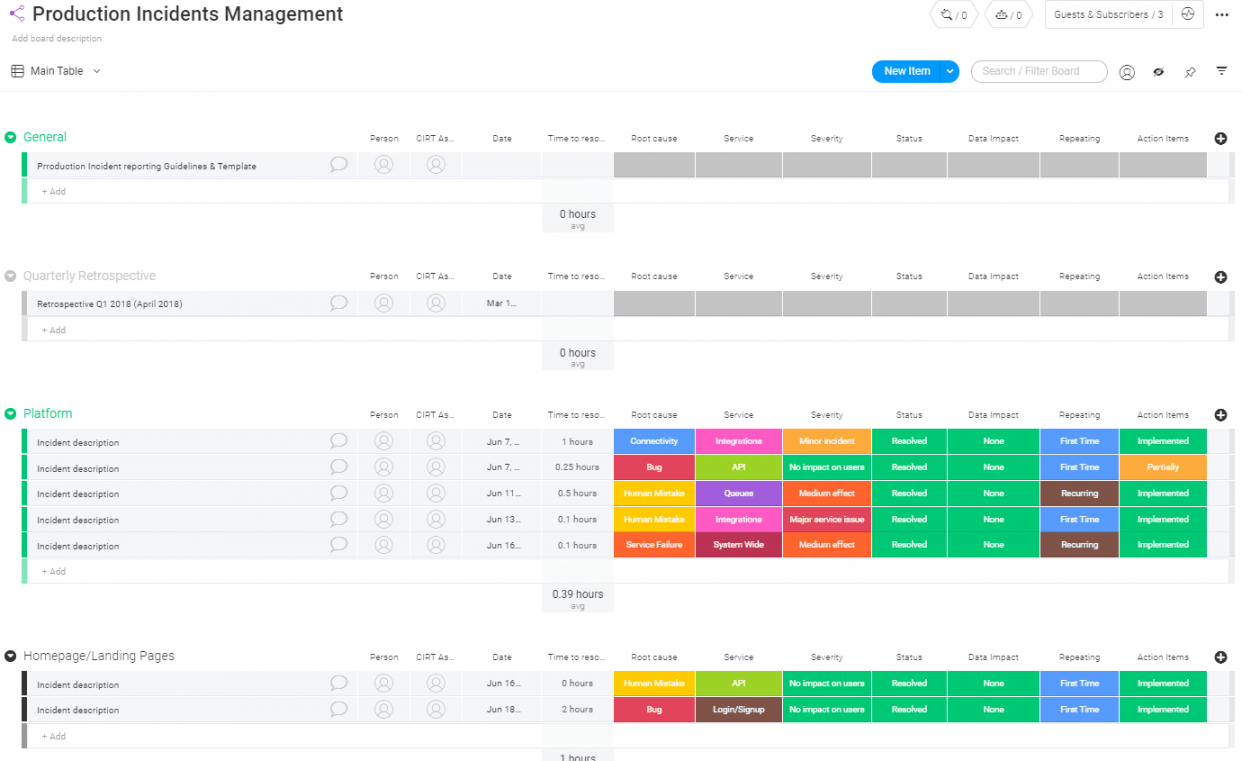
Task: Click Production Incidents Management title
Action: click(x=187, y=14)
